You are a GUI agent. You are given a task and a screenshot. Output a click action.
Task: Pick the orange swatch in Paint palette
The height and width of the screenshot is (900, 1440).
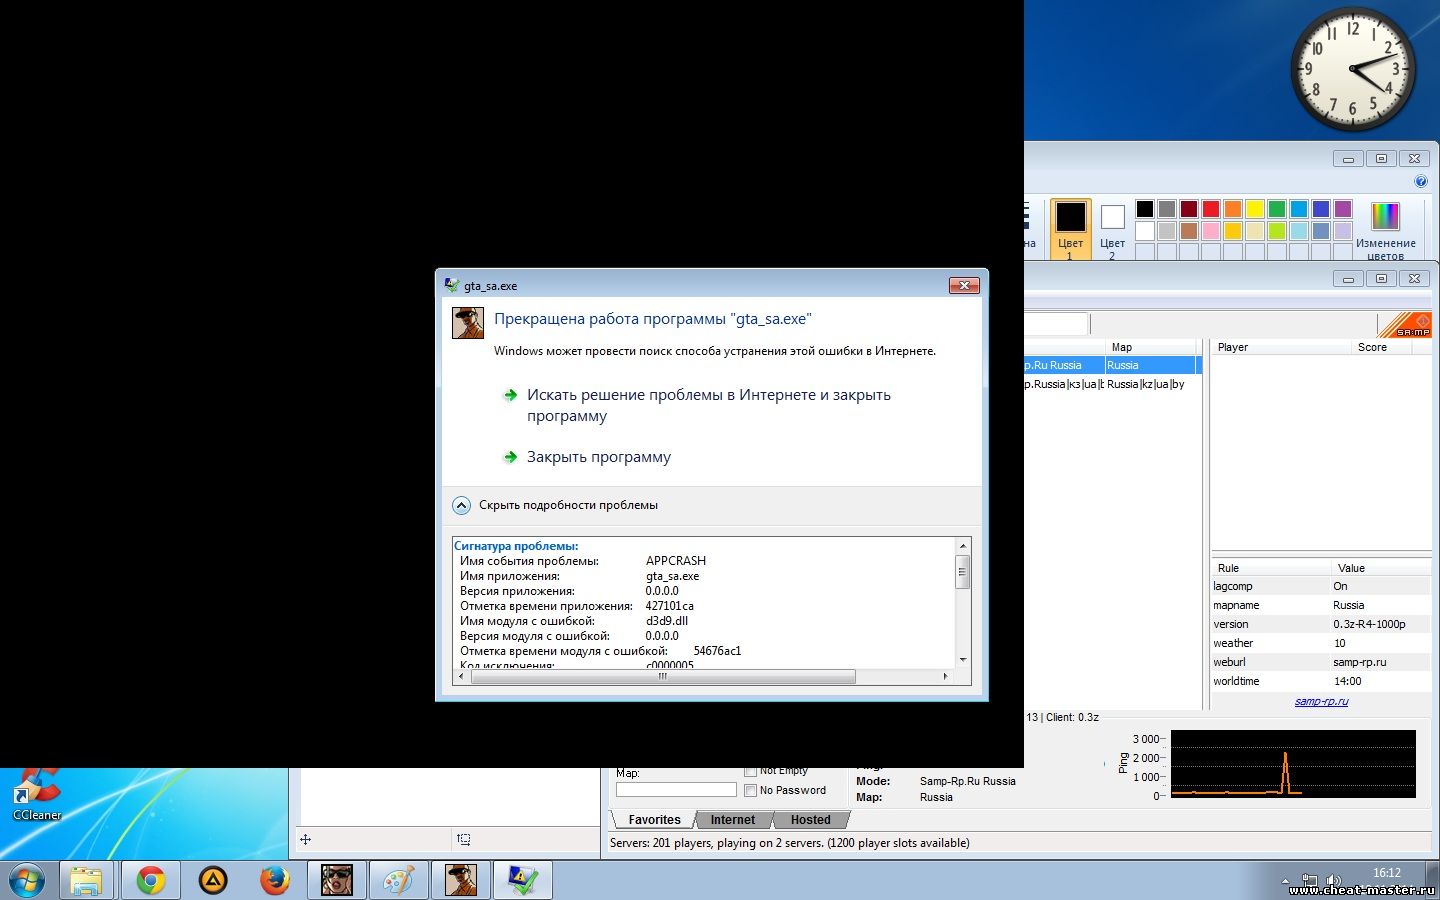point(1233,209)
